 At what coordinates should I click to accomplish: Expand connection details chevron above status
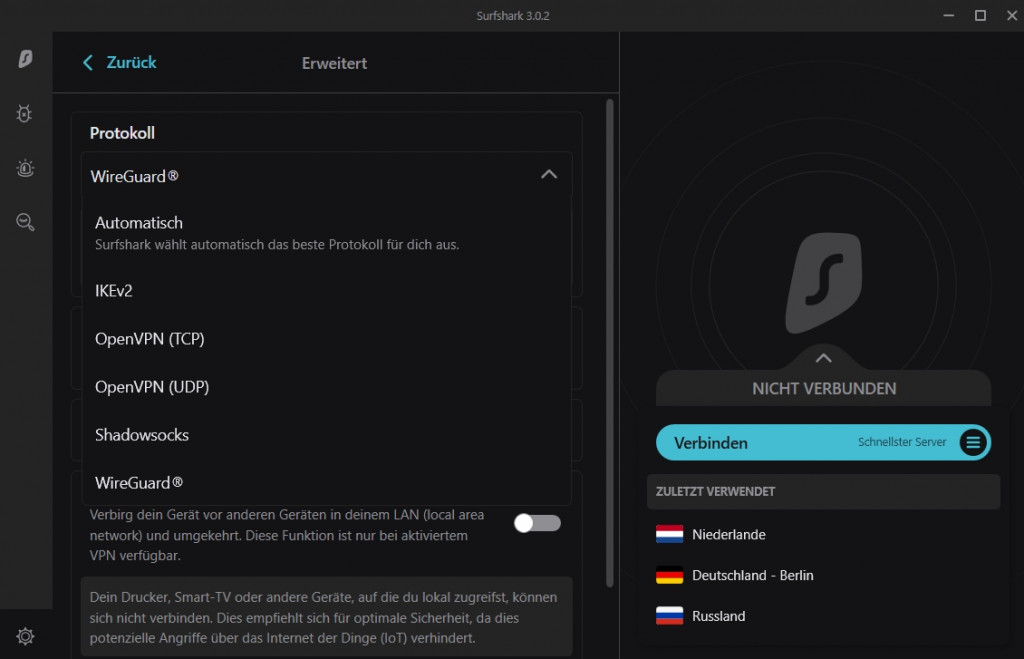(x=824, y=358)
